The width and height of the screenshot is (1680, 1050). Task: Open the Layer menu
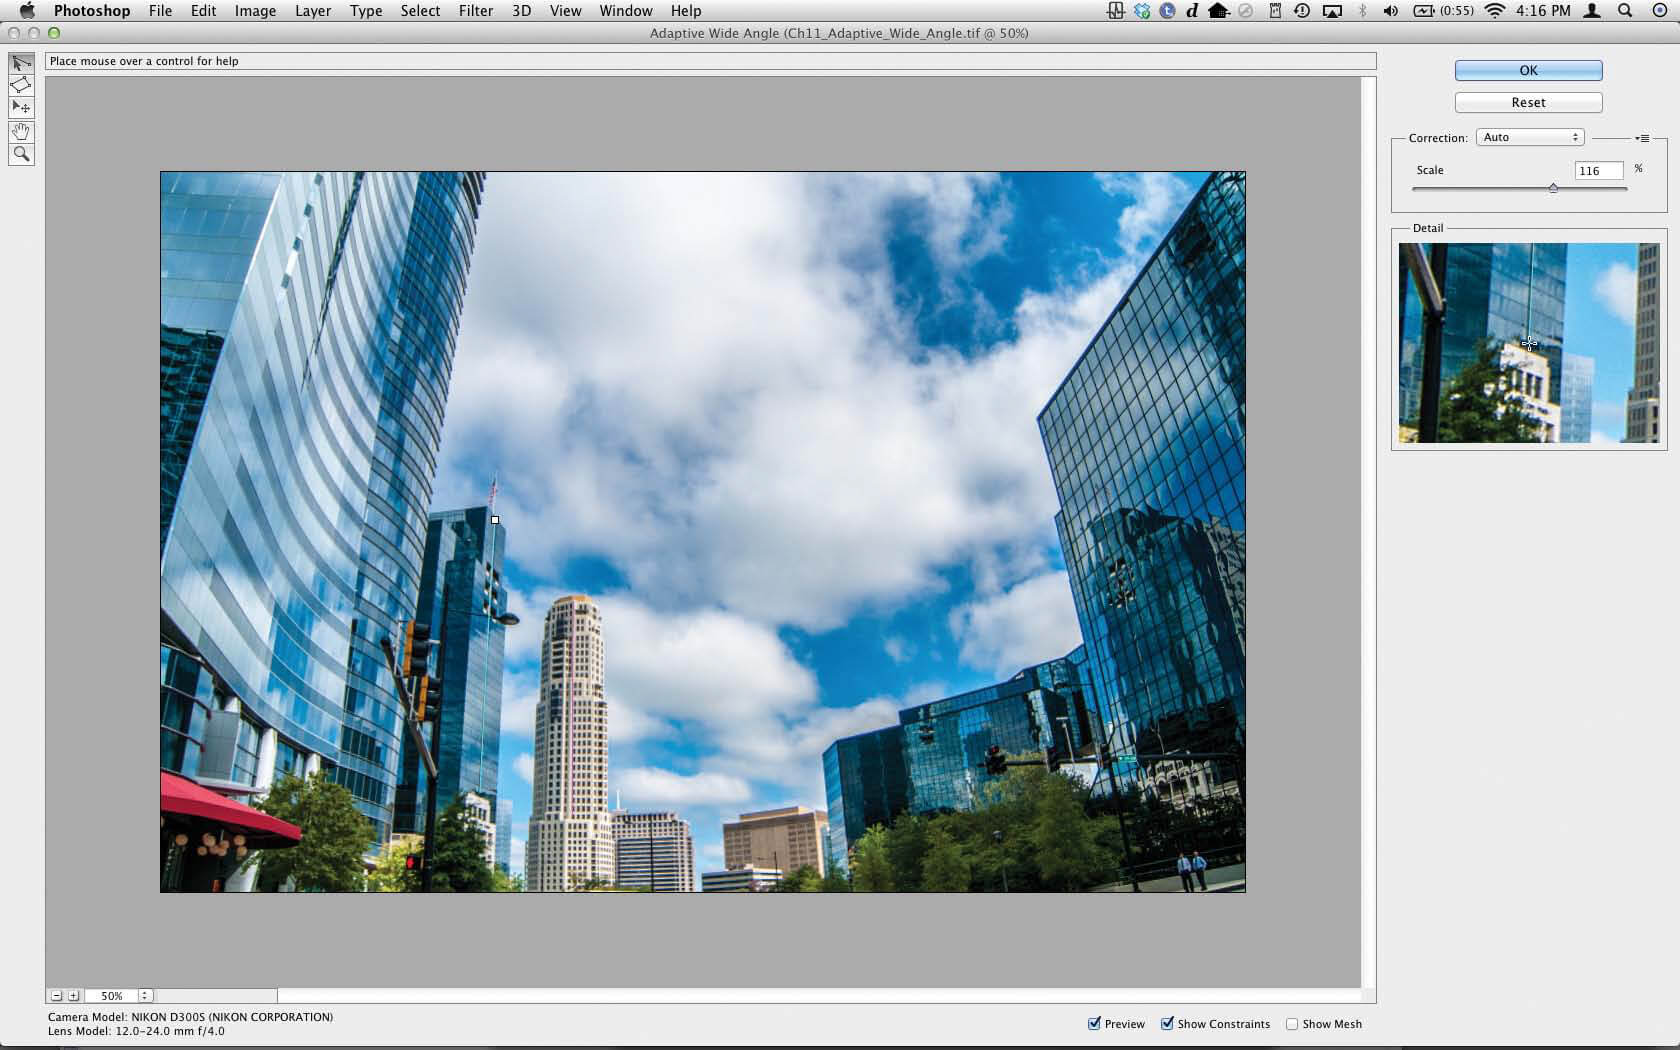click(x=312, y=11)
